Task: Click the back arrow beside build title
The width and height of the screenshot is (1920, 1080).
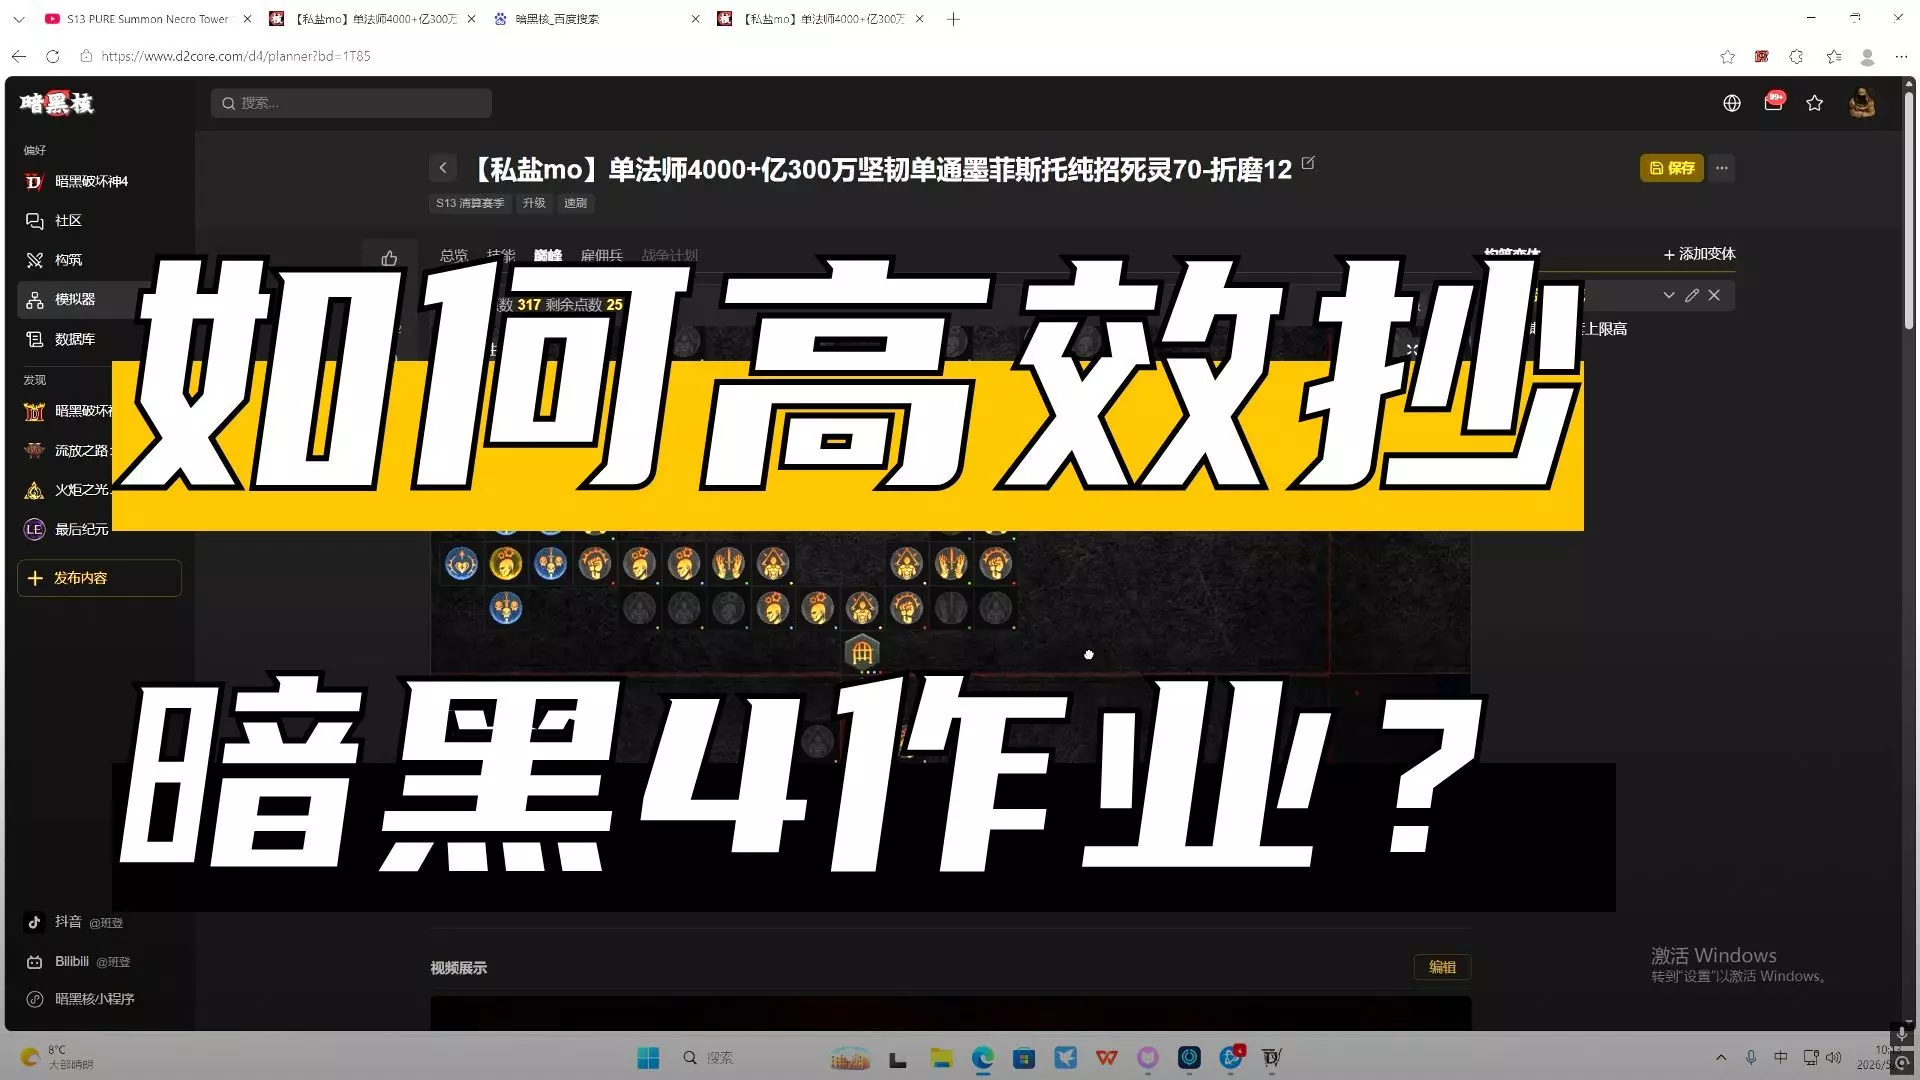Action: [443, 168]
